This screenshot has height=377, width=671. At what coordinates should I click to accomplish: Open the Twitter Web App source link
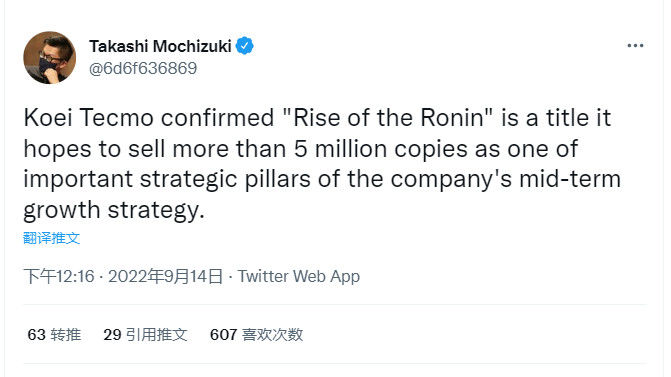pyautogui.click(x=299, y=276)
